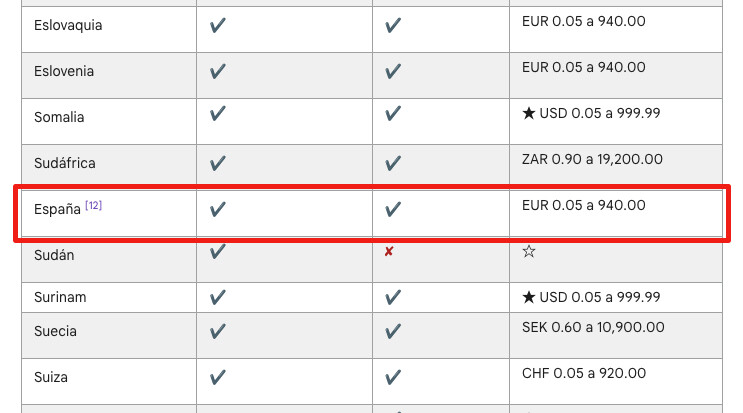Click the outlined star in Sudán row
Screen dimensions: 743x413
pos(529,252)
